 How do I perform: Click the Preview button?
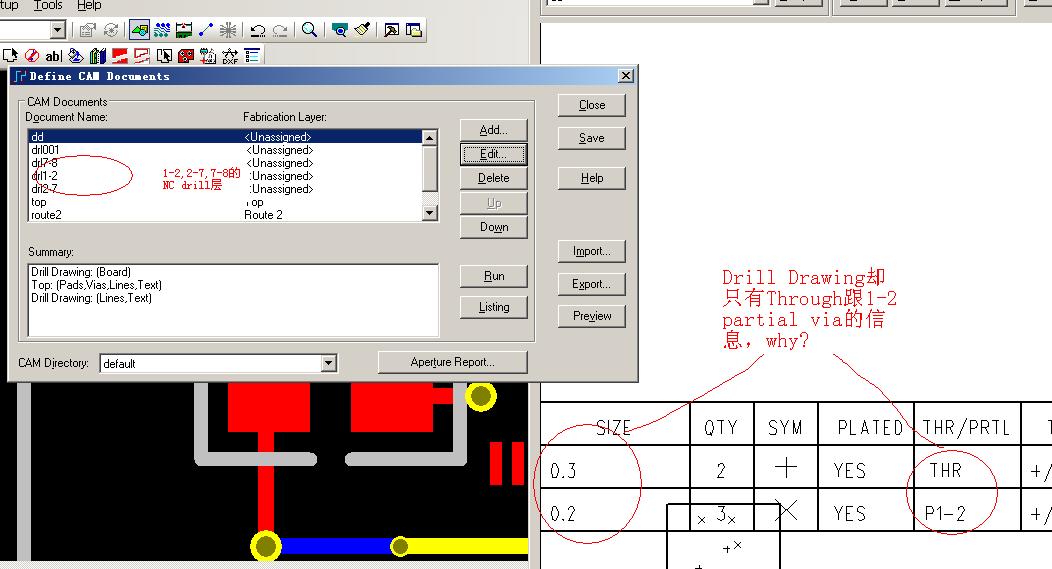pos(592,316)
